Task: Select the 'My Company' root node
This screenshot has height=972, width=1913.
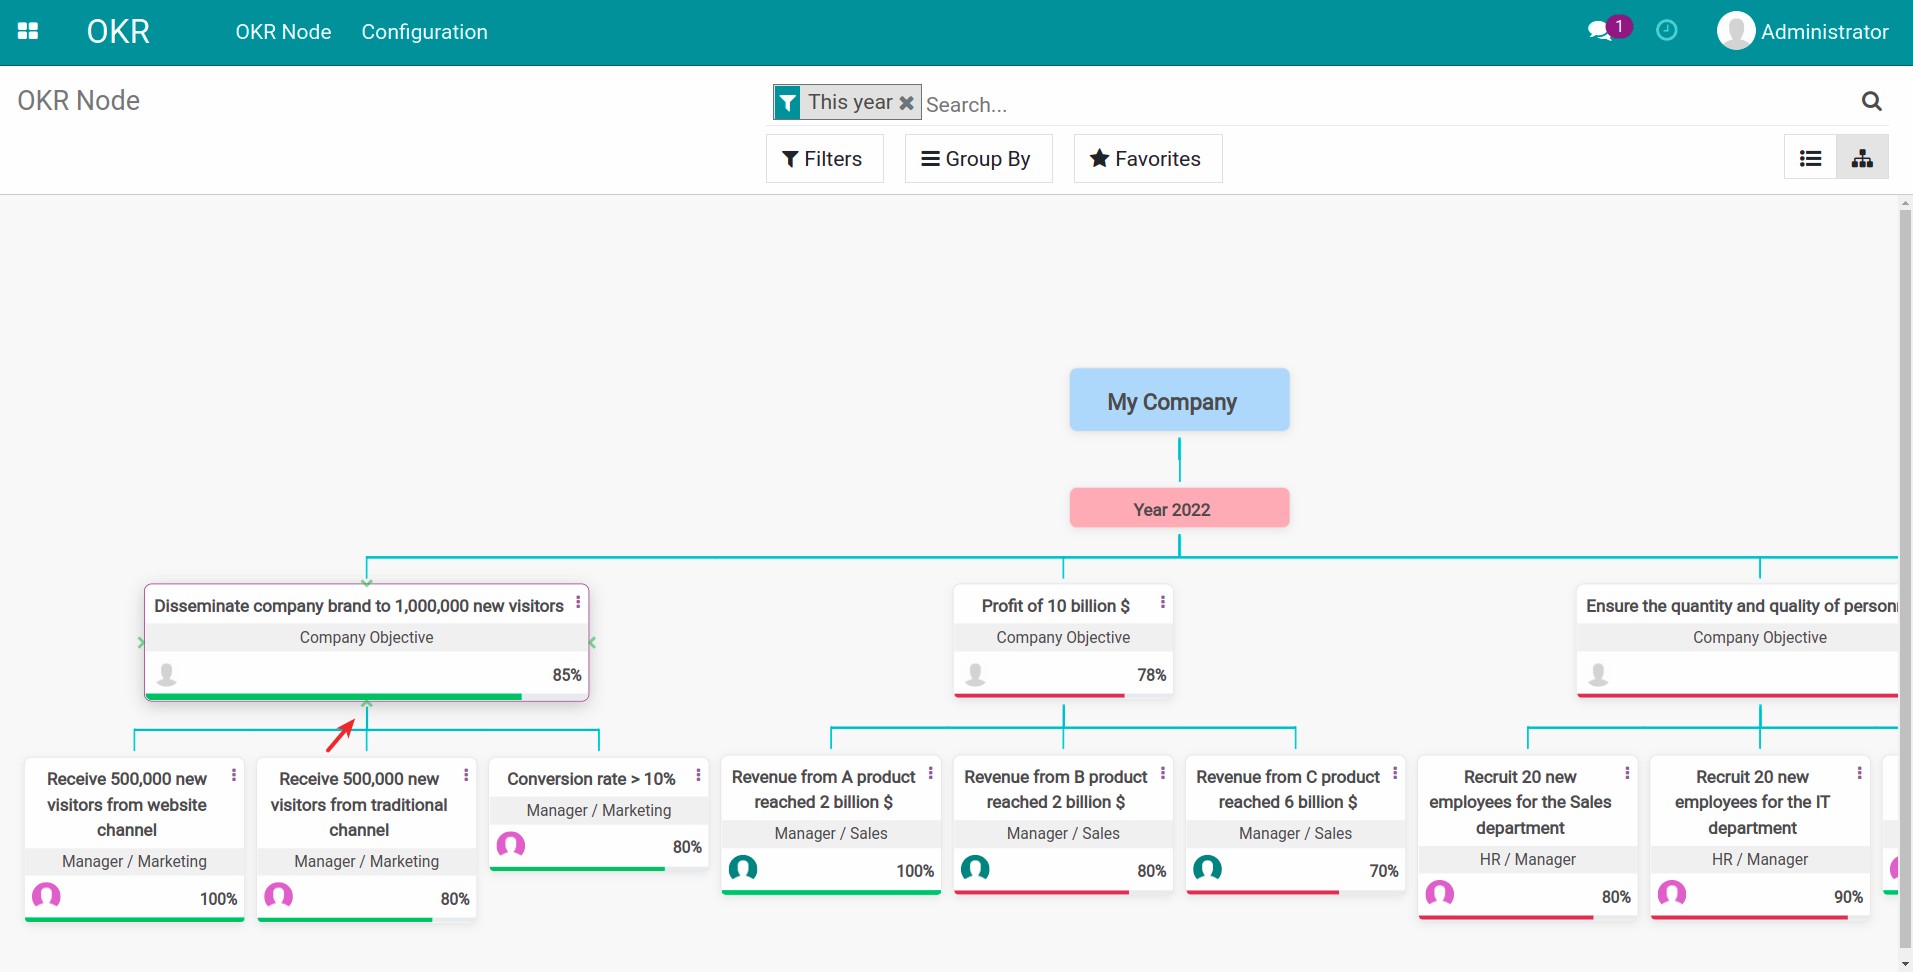Action: [x=1178, y=401]
